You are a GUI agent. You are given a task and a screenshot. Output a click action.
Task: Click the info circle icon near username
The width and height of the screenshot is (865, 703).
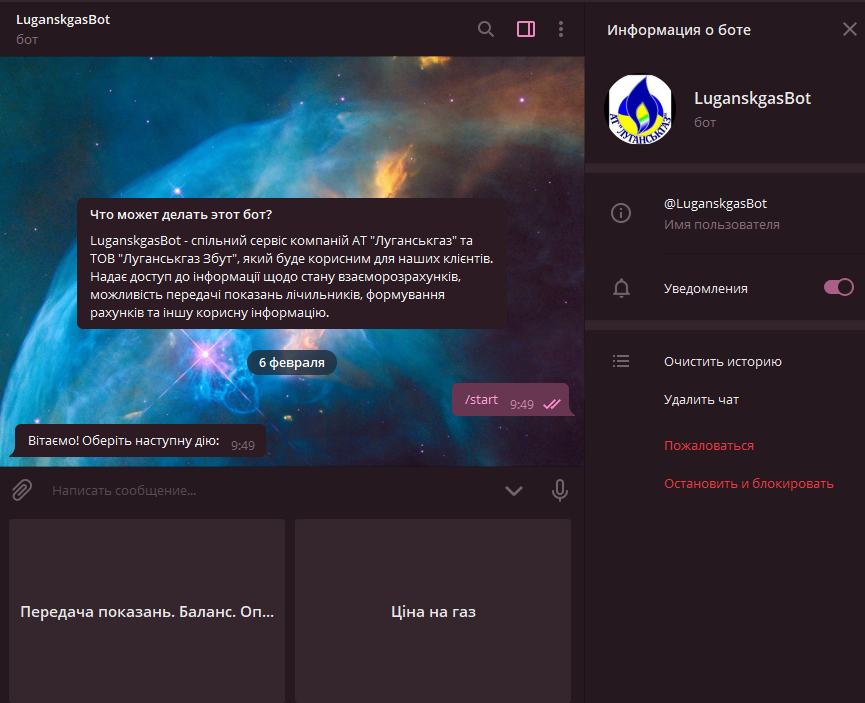[621, 213]
